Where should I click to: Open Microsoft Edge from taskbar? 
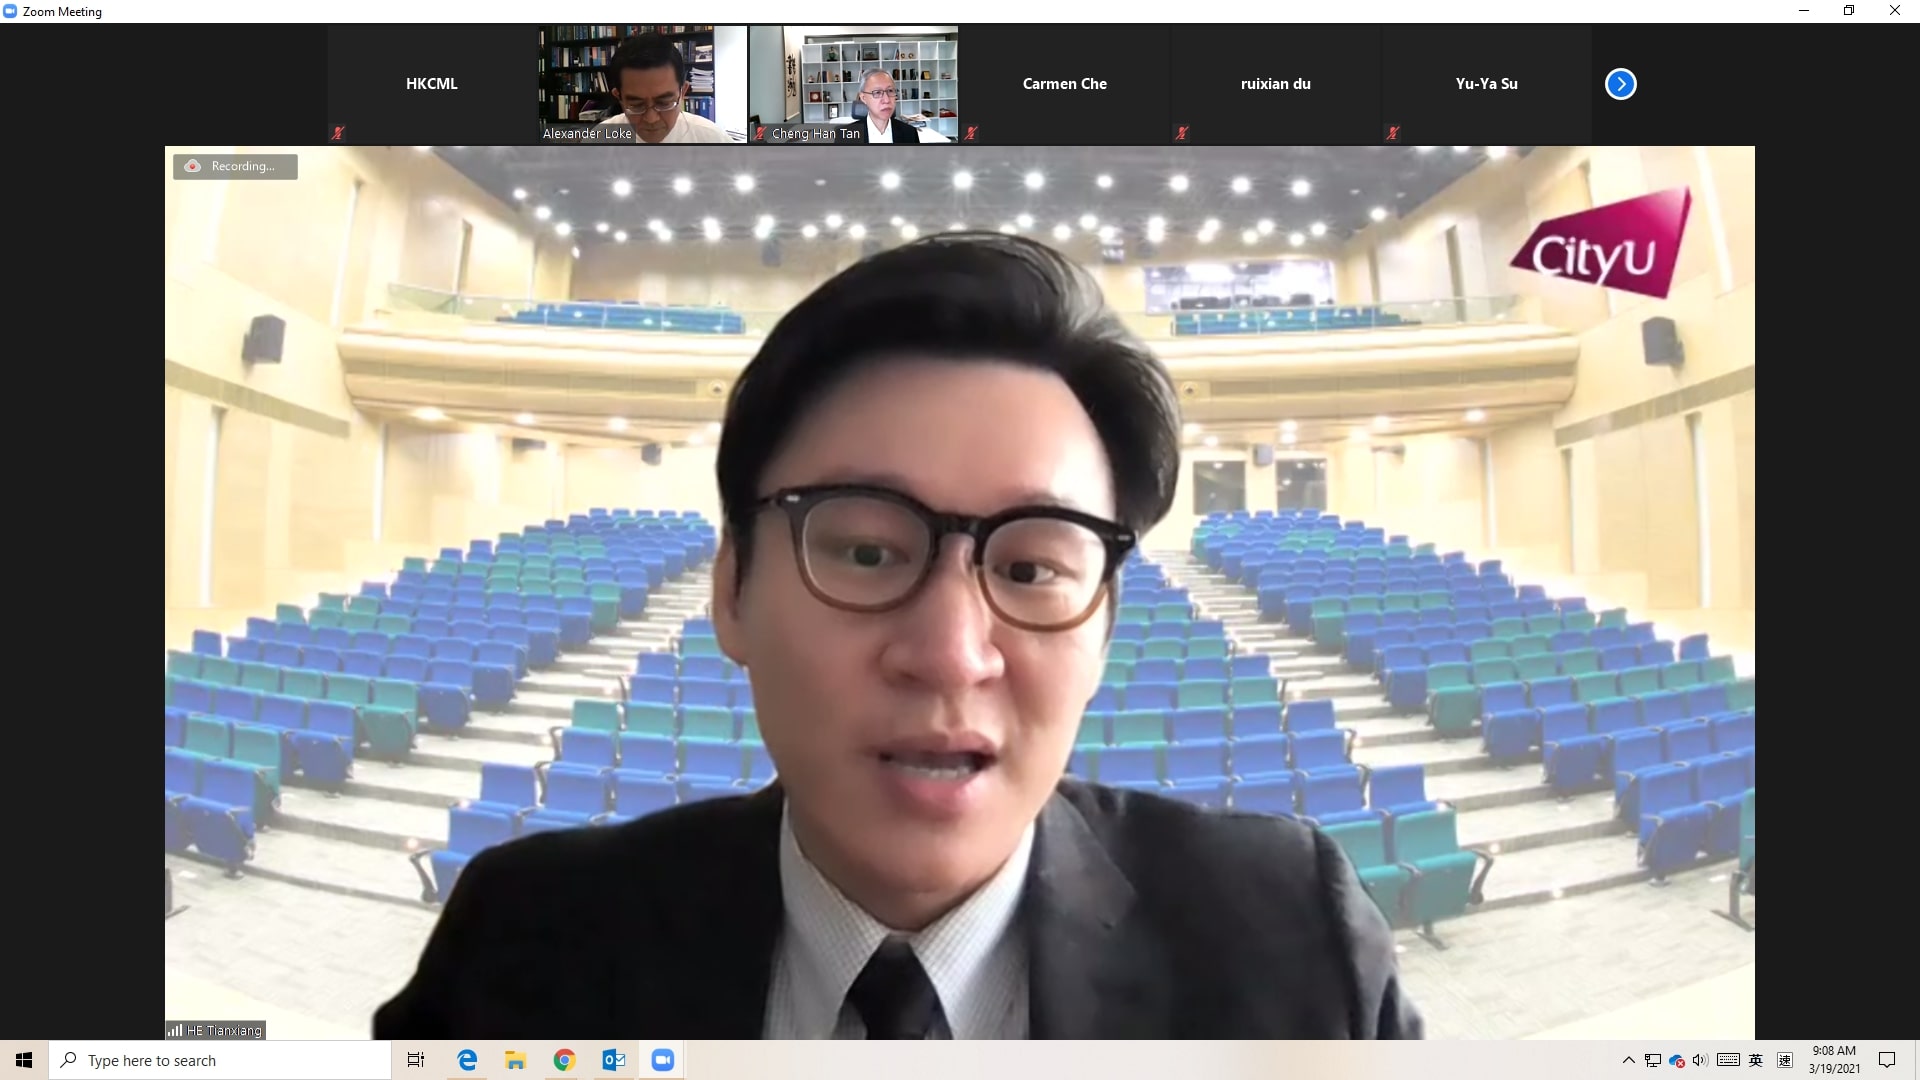coord(467,1060)
